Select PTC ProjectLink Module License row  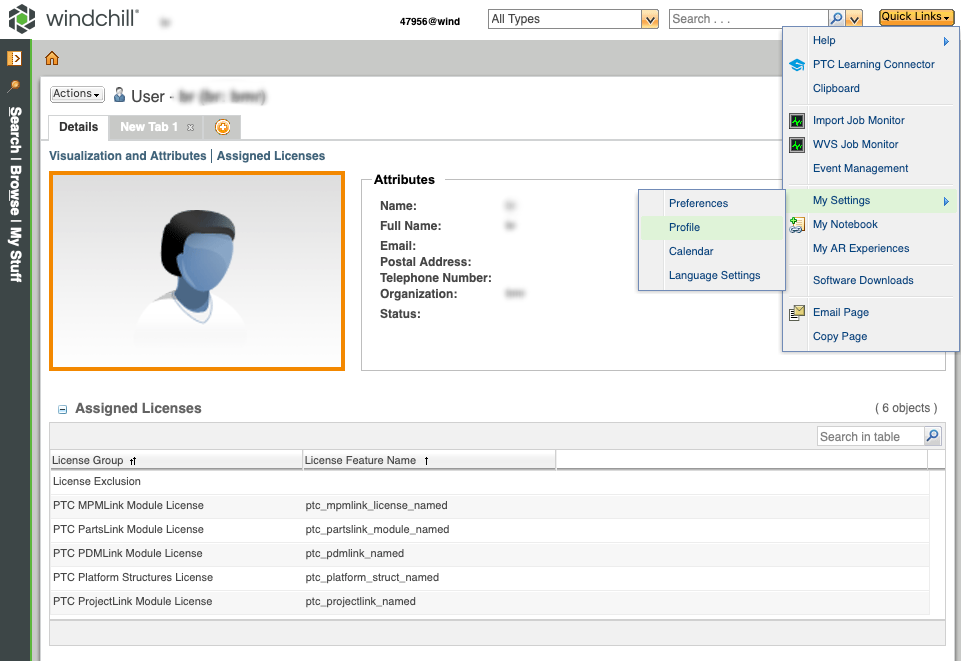tap(489, 602)
